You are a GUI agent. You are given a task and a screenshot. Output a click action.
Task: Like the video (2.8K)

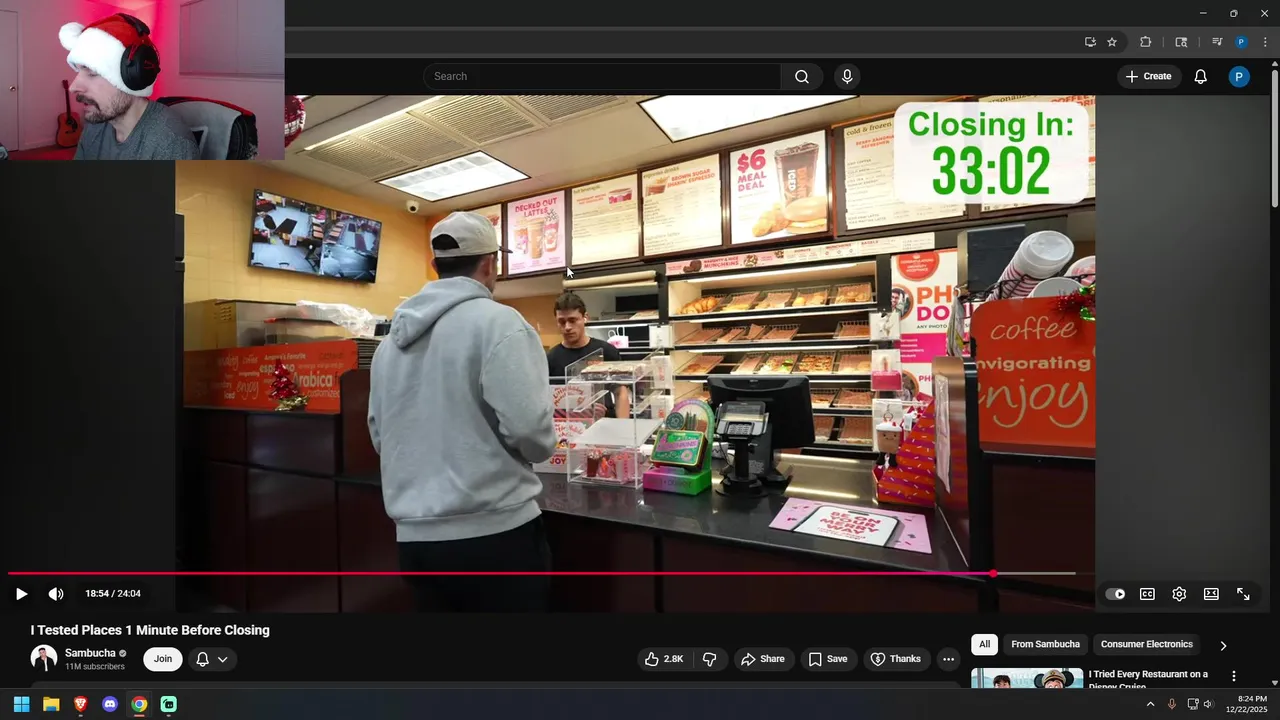click(x=664, y=659)
